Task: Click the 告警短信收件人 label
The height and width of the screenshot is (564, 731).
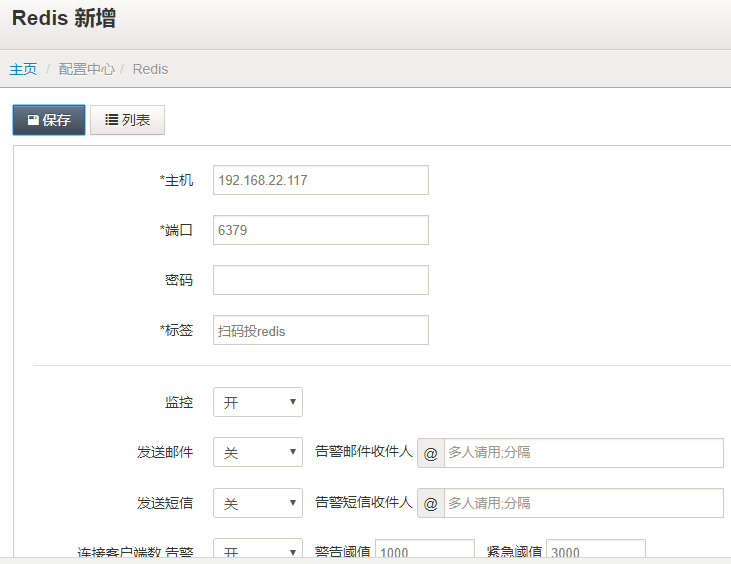Action: tap(364, 502)
